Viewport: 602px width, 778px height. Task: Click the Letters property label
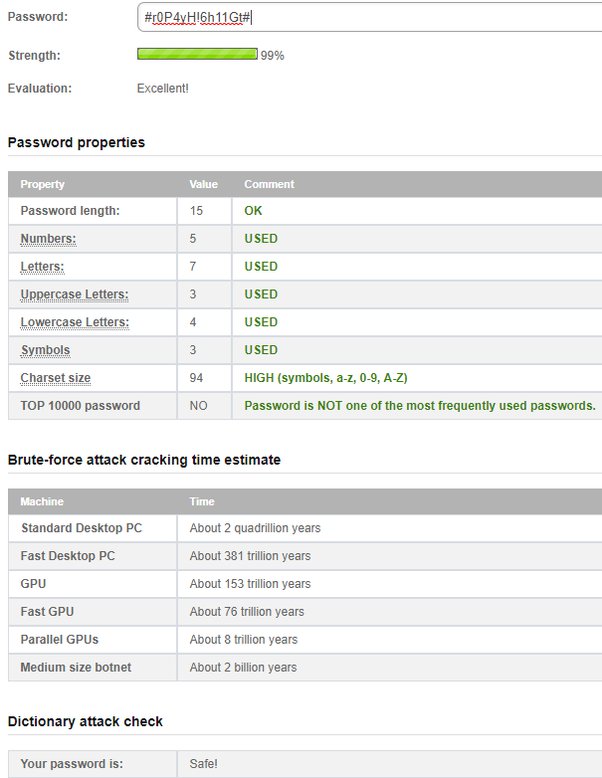point(41,267)
